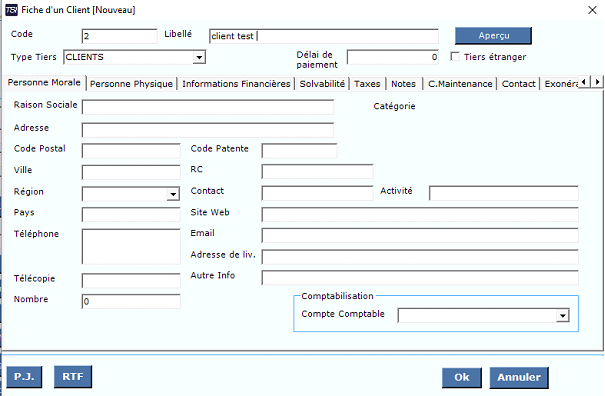Click the Libellé field containing client test

click(324, 36)
